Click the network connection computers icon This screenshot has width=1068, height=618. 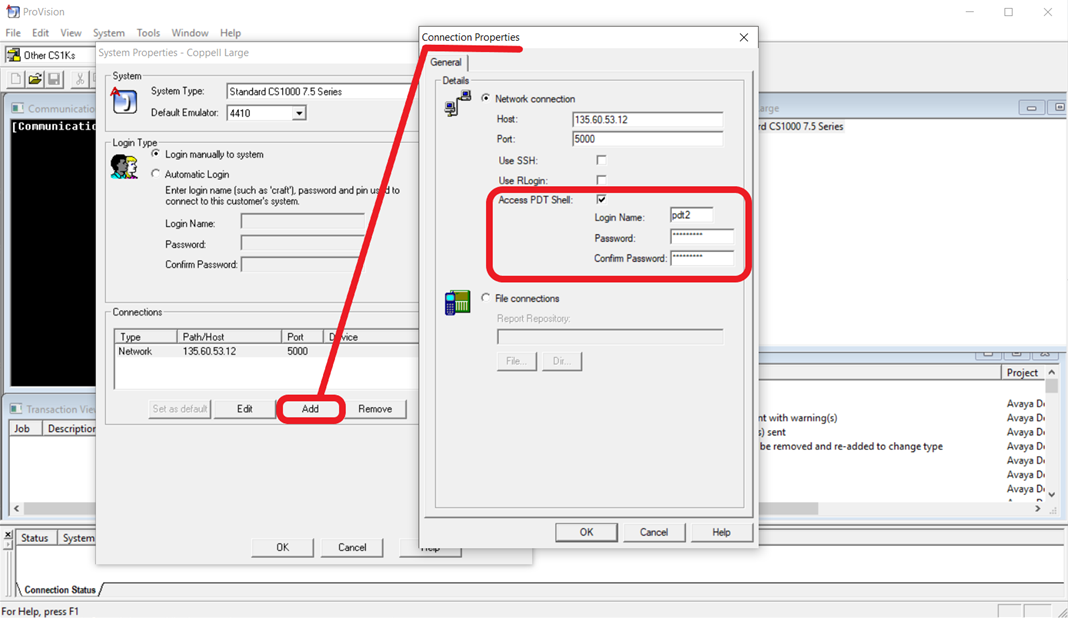click(x=458, y=104)
